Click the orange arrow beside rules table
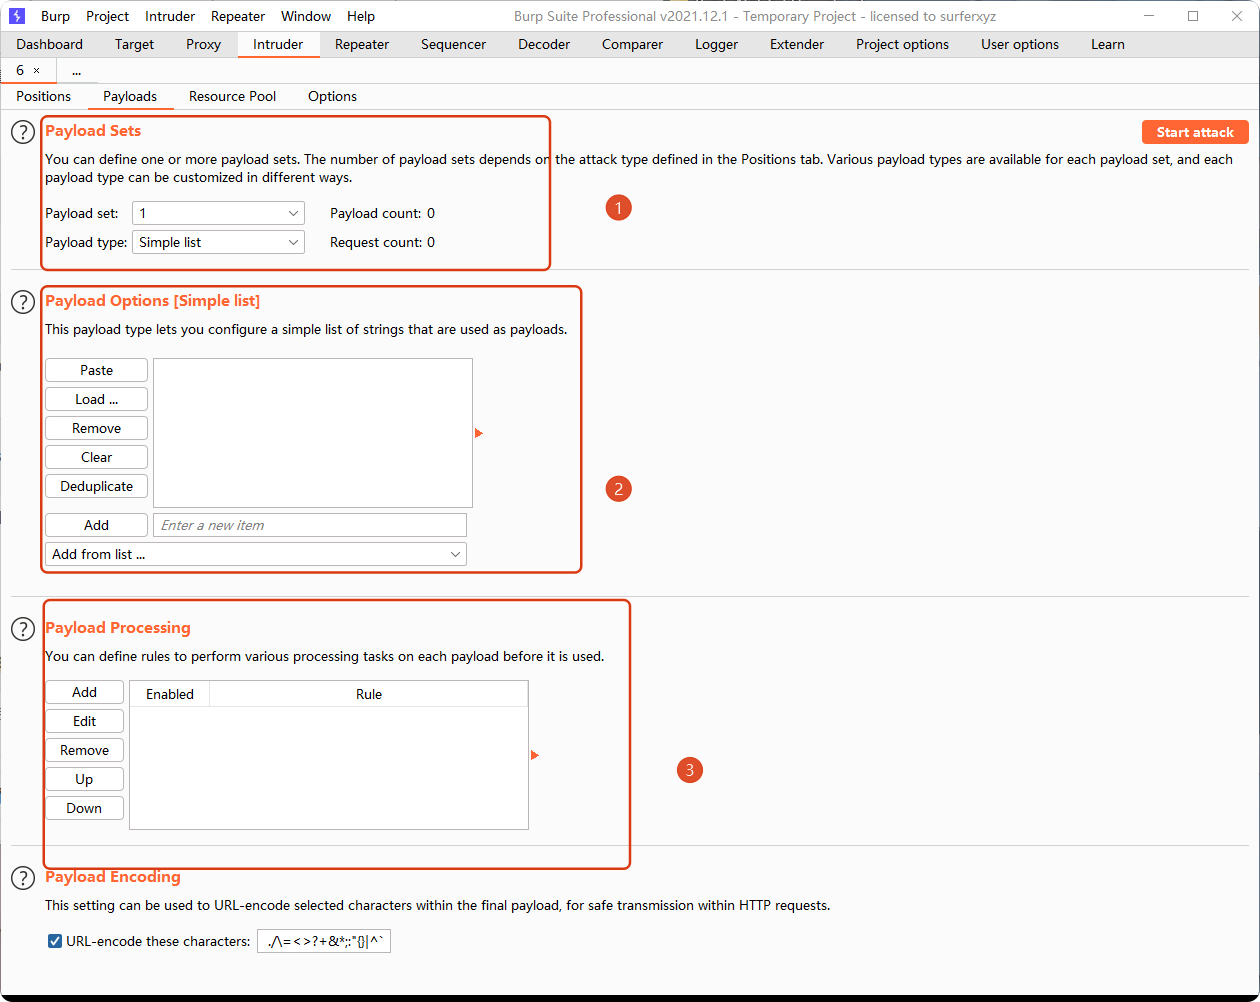The width and height of the screenshot is (1260, 1002). pos(535,755)
